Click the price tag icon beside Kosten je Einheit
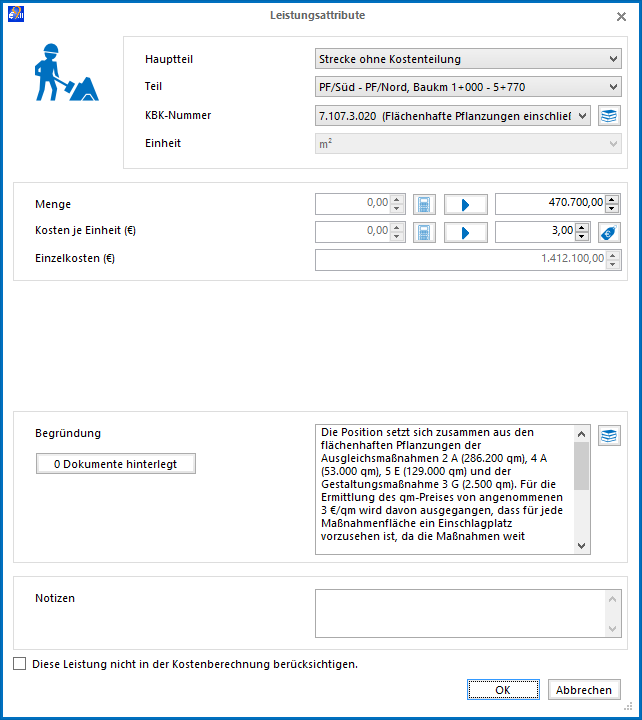 [609, 232]
